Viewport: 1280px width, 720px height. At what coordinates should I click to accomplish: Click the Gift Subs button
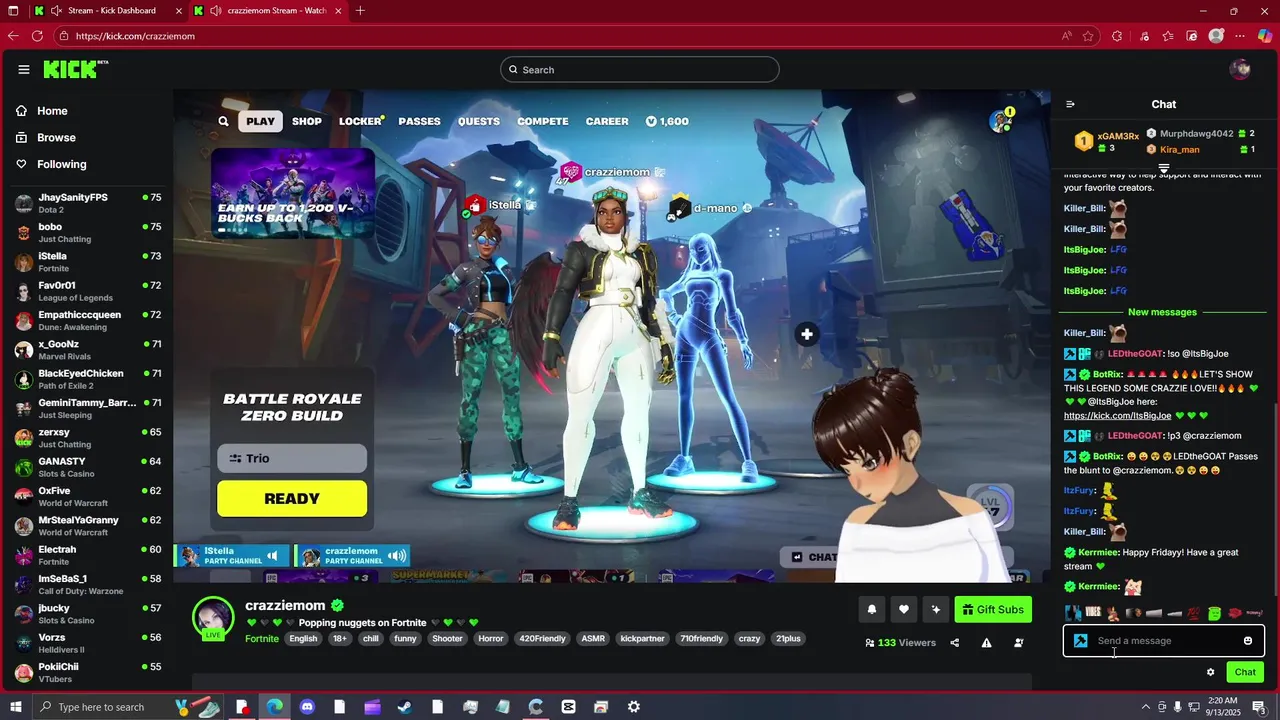click(x=993, y=609)
